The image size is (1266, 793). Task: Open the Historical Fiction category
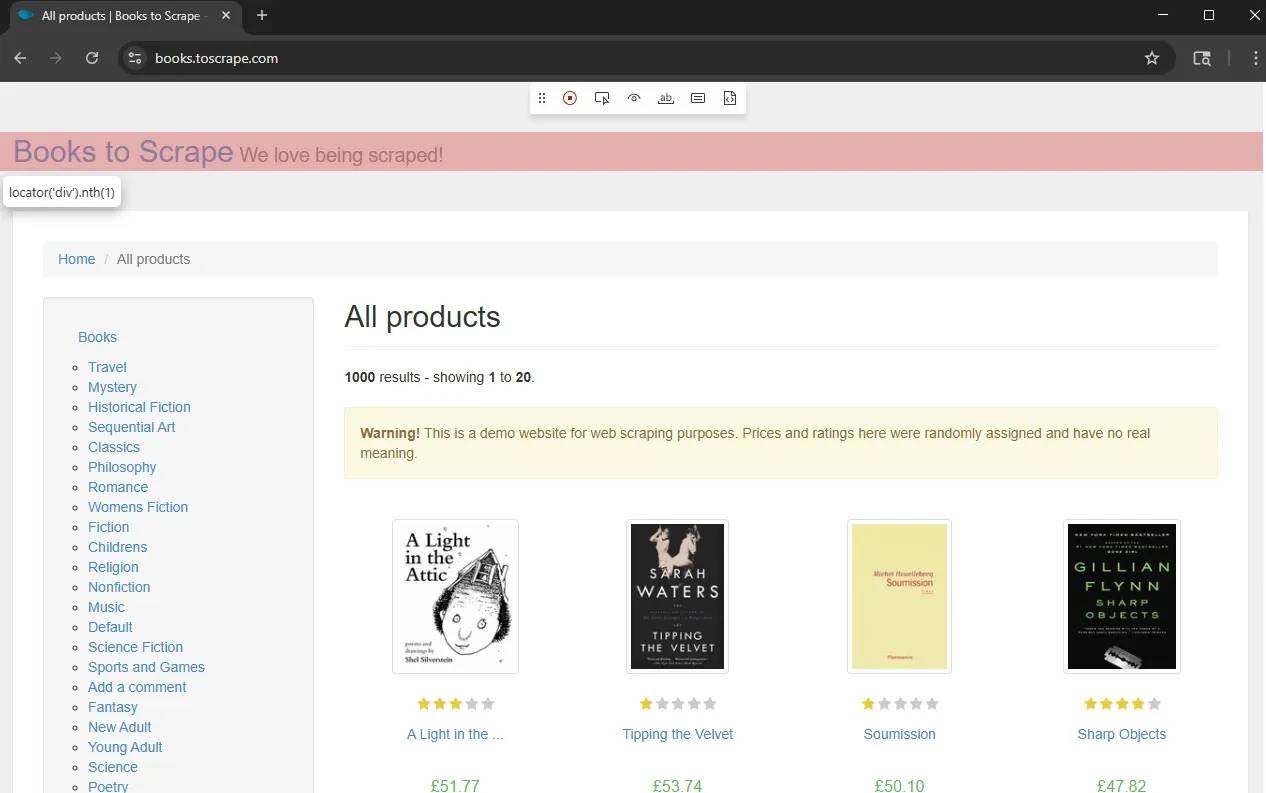click(x=139, y=407)
